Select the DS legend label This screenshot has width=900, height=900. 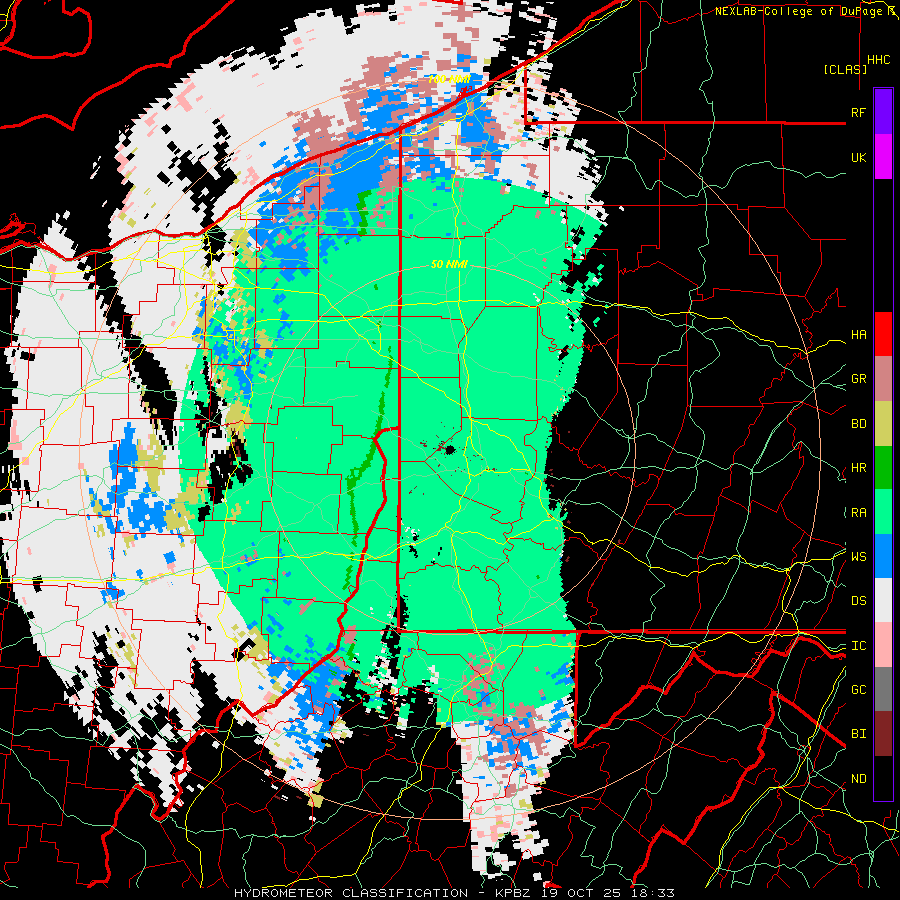point(859,601)
